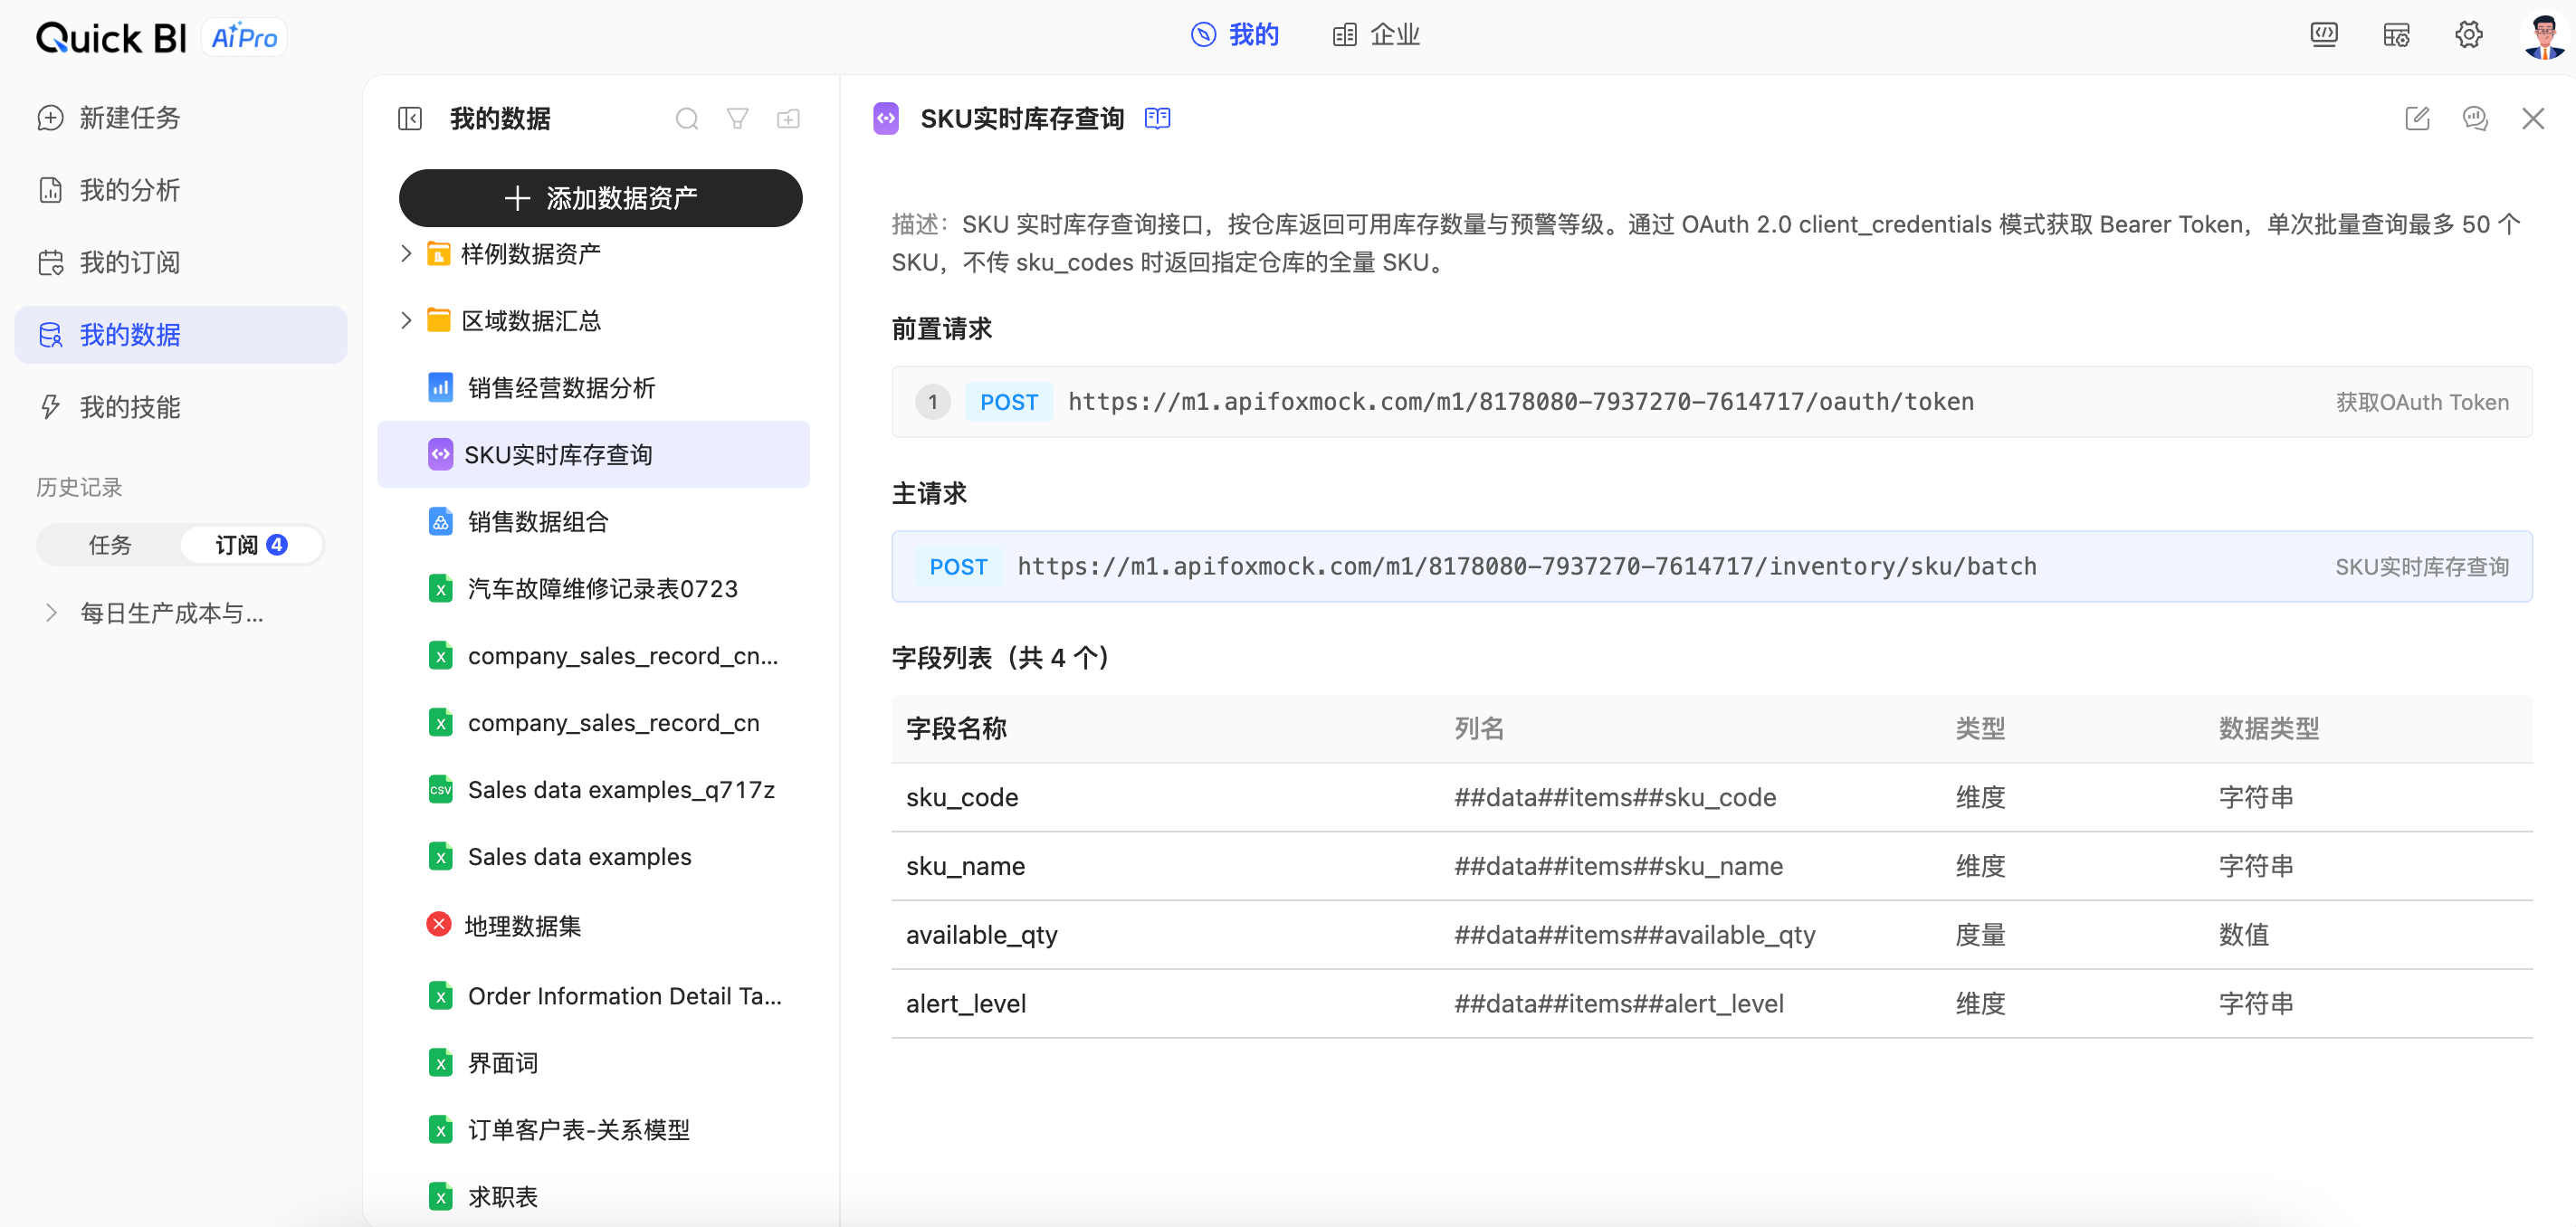Click the 添加数据资产 button
2576x1227 pixels.
pyautogui.click(x=600, y=198)
